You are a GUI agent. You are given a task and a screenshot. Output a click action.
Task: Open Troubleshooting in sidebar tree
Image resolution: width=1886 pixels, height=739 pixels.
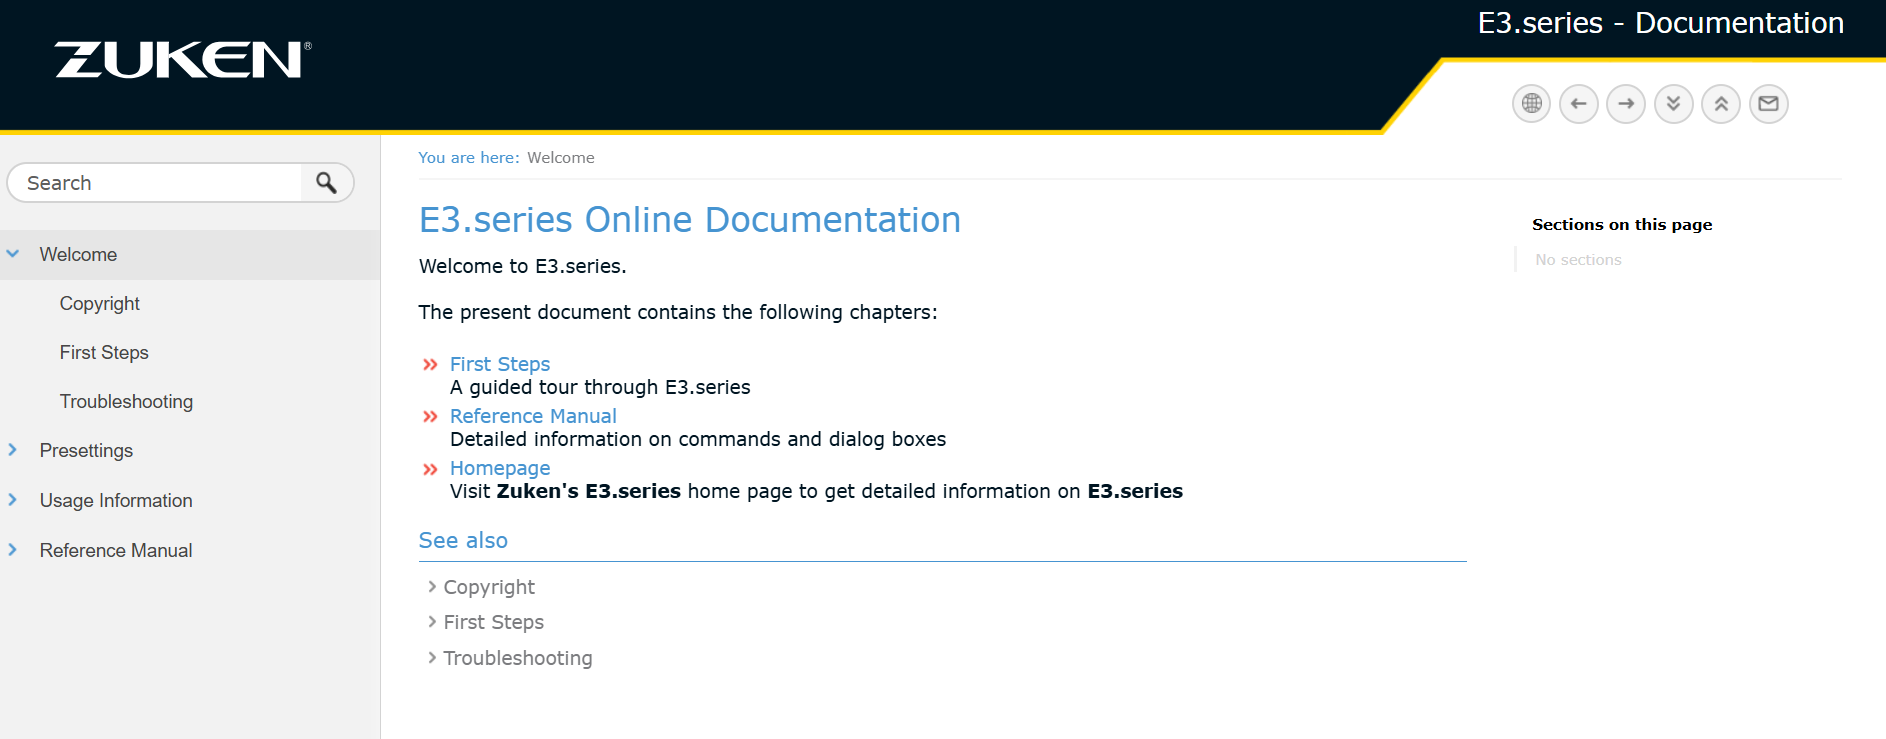click(126, 401)
